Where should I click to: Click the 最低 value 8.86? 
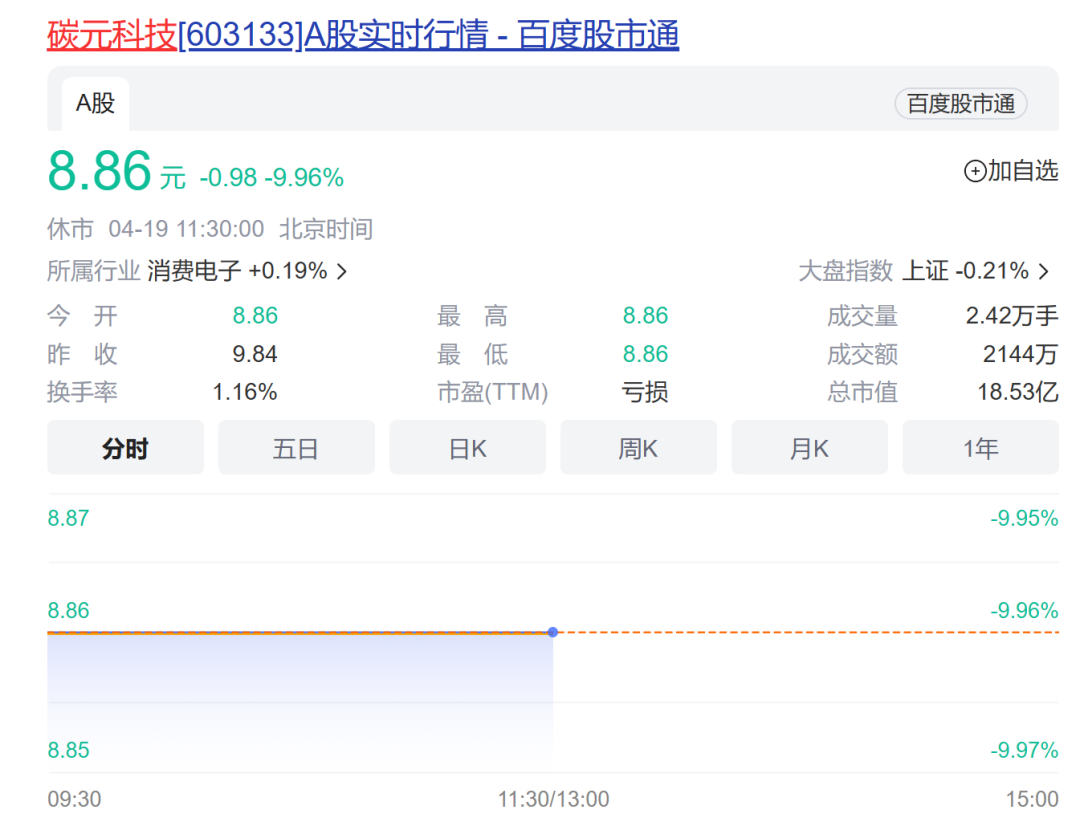645,354
